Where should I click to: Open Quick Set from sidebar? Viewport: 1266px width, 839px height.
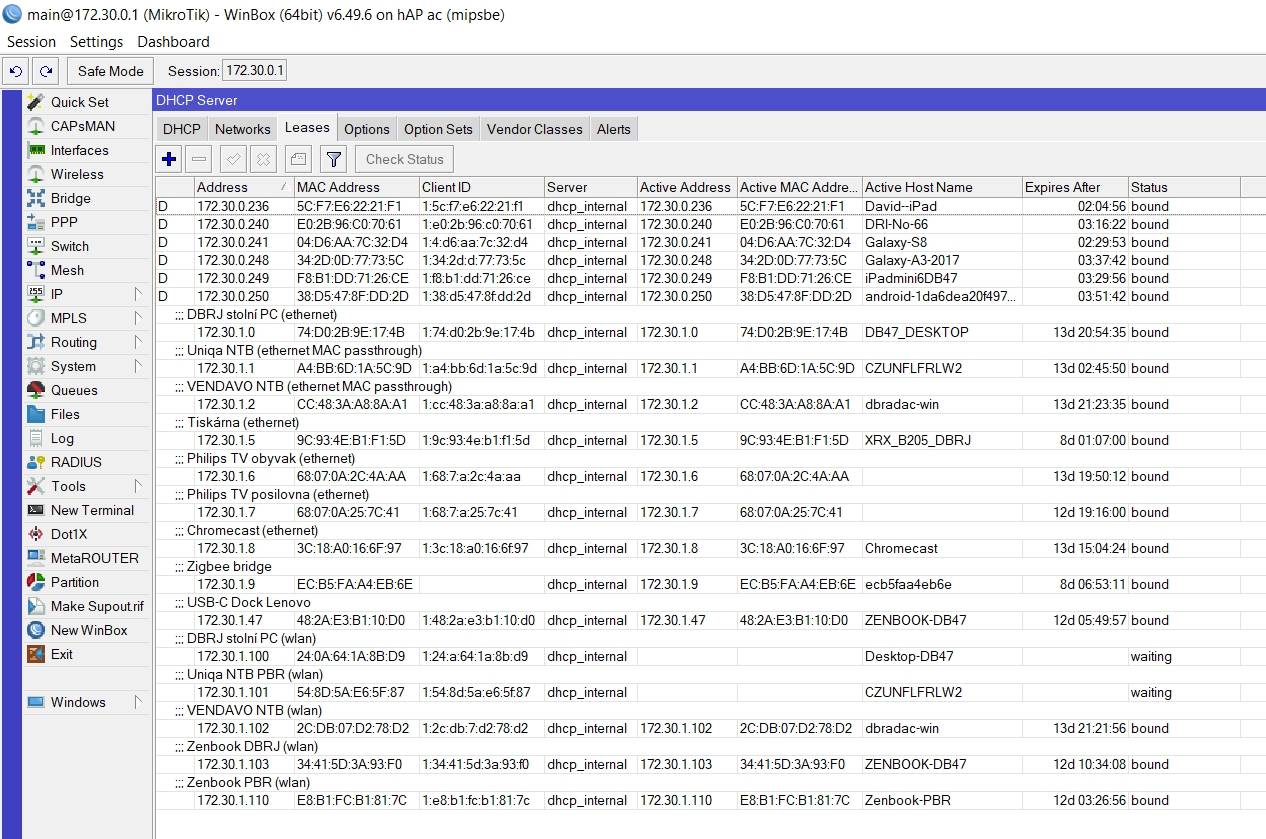pos(79,102)
